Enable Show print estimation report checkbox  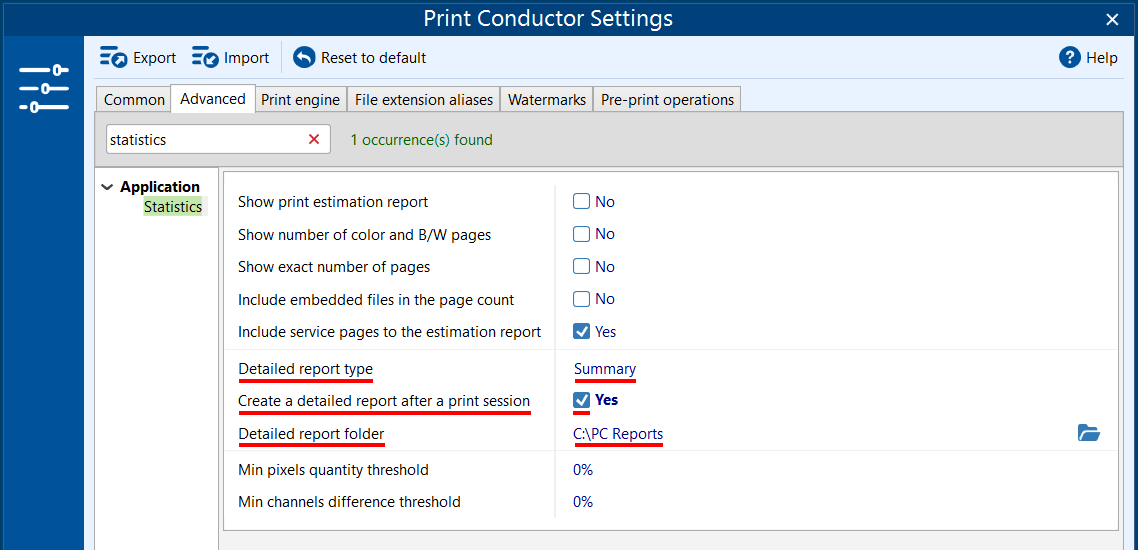point(581,202)
